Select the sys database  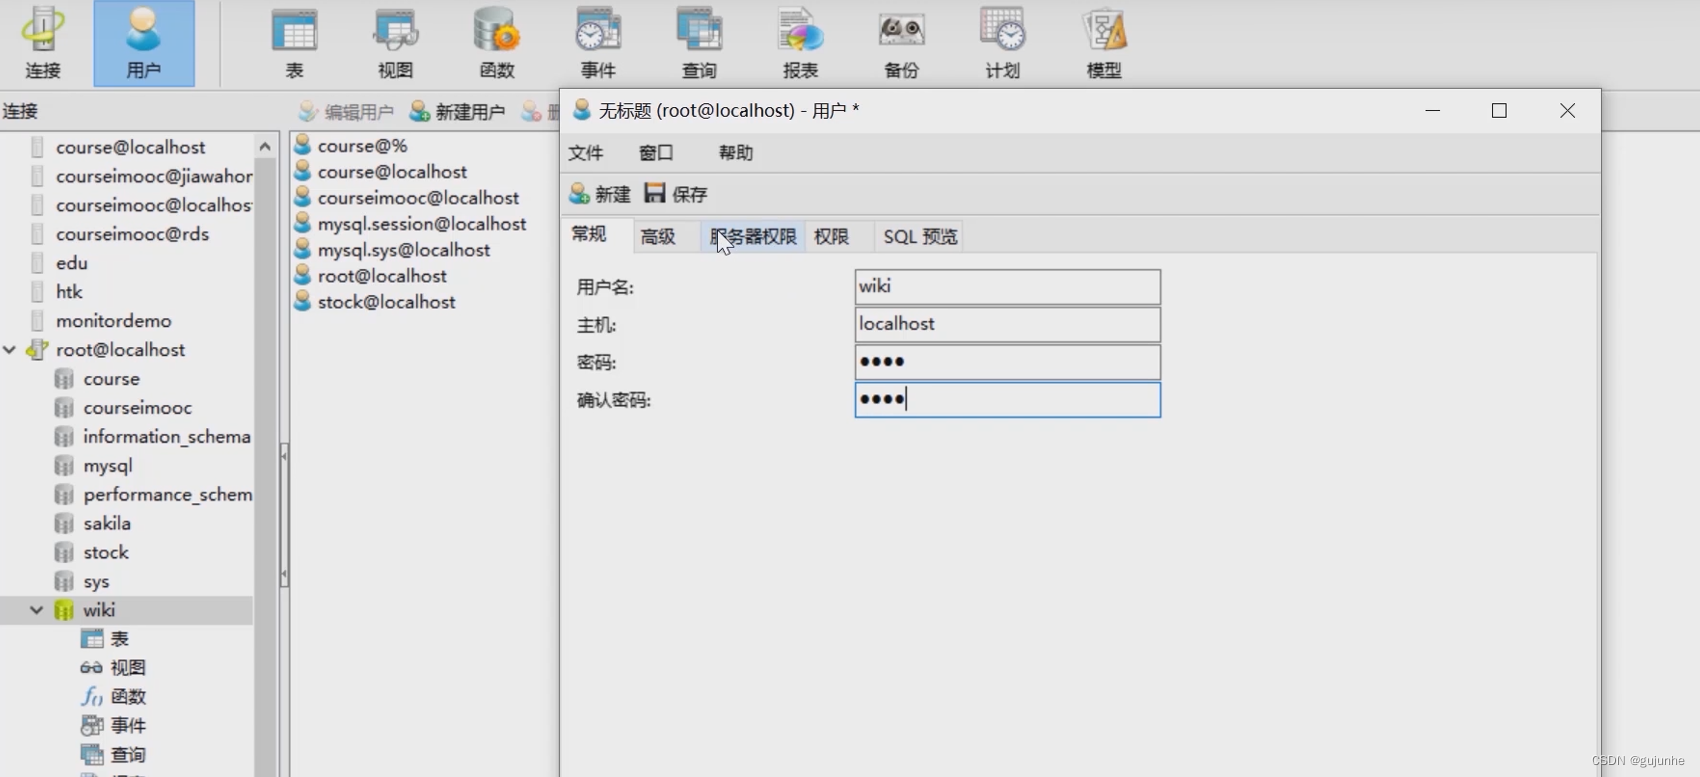(96, 582)
